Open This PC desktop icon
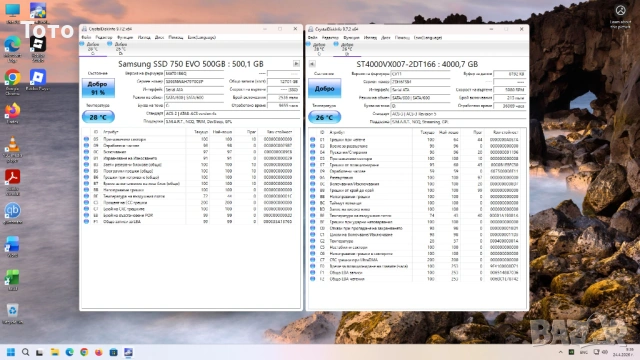Viewport: 640px width, 360px height. tap(12, 13)
